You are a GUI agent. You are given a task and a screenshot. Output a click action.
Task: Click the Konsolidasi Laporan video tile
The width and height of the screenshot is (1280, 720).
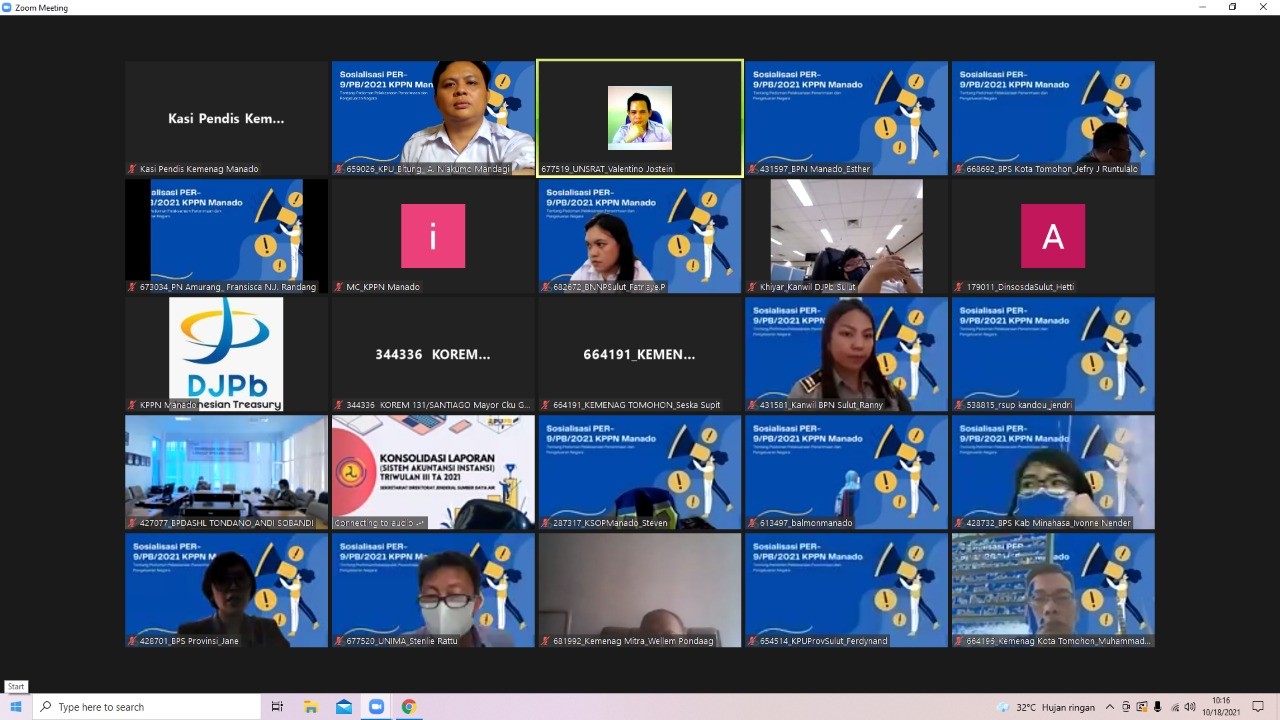pyautogui.click(x=433, y=472)
